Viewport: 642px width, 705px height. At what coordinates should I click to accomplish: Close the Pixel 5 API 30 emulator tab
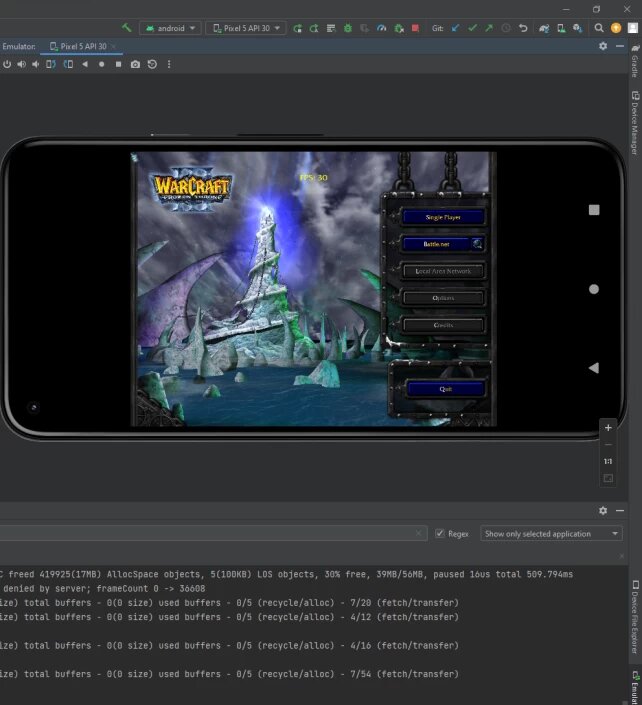tap(113, 46)
